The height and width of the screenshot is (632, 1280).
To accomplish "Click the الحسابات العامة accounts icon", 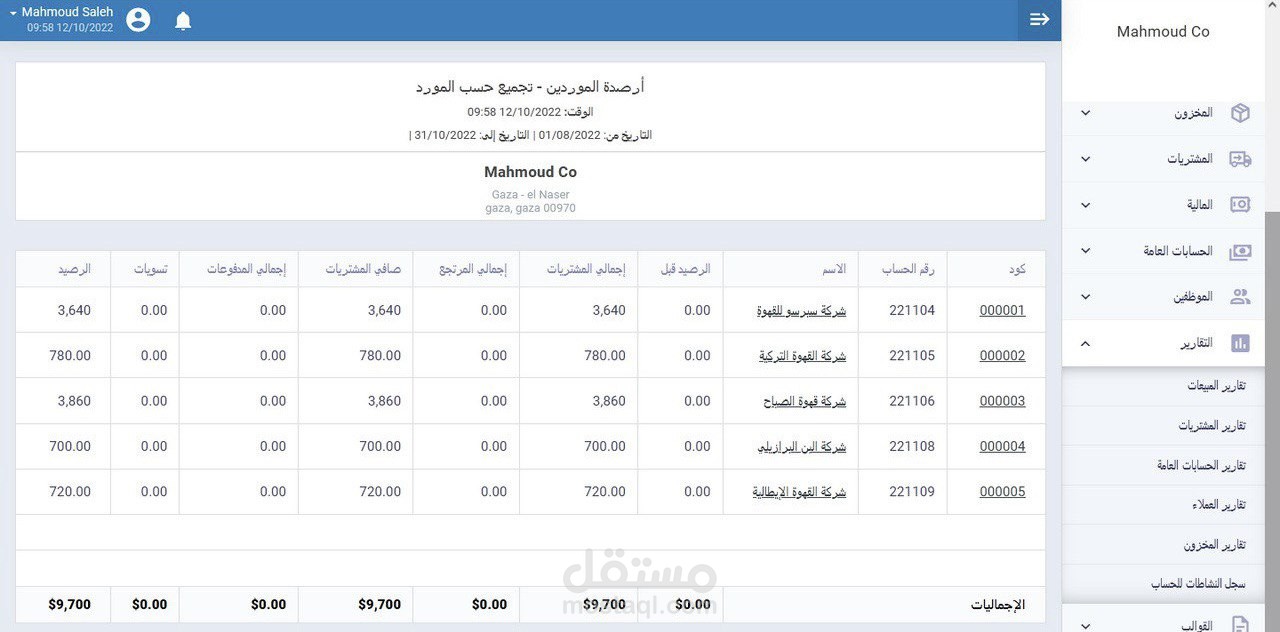I will [1240, 250].
